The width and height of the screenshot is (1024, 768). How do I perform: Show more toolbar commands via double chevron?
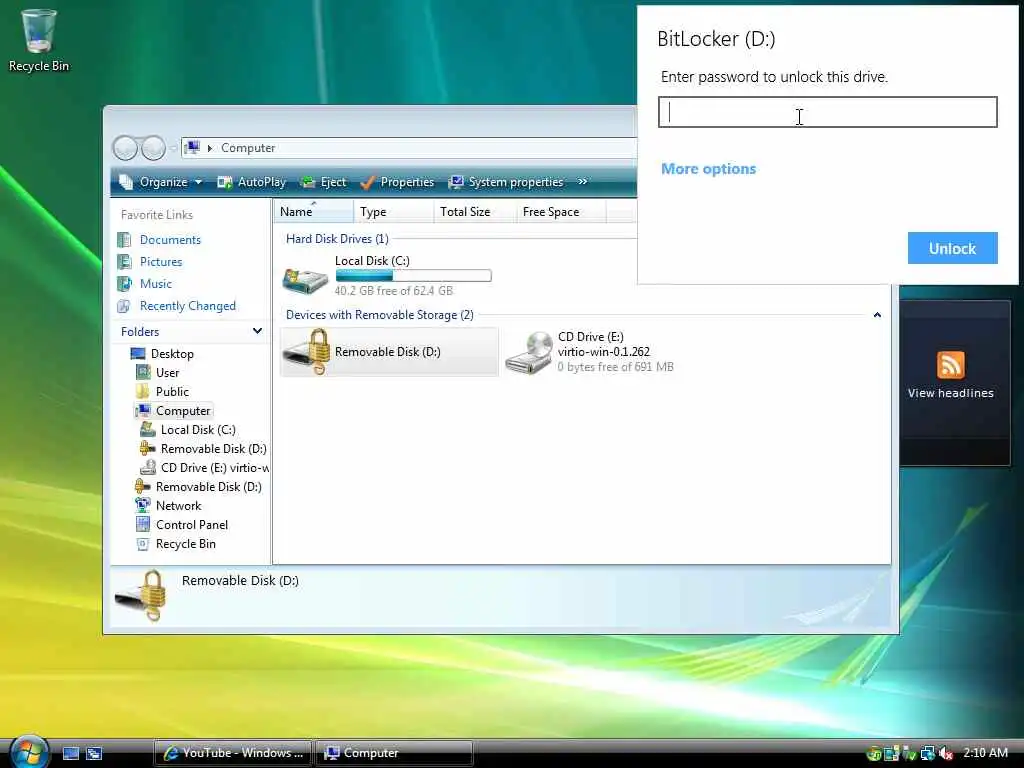583,182
